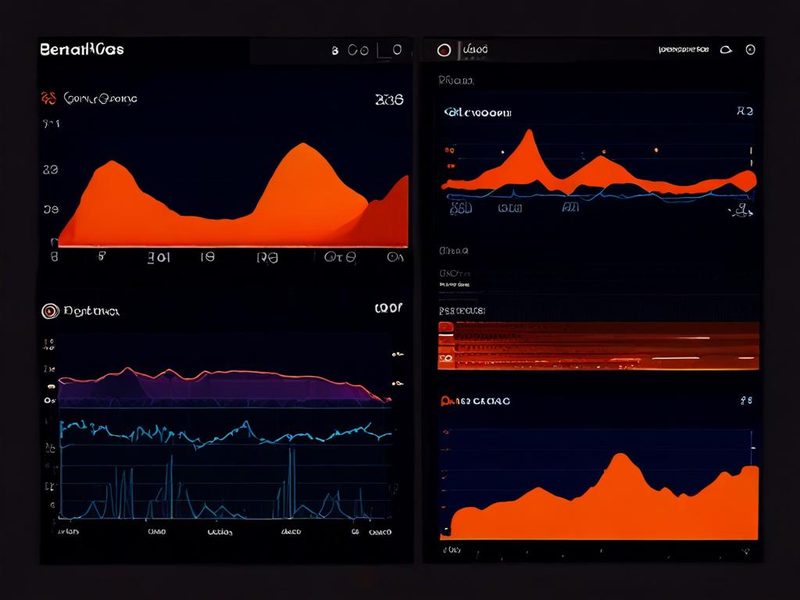The image size is (800, 600).
Task: Click the red icon beside the first chart title
Action: click(x=48, y=98)
